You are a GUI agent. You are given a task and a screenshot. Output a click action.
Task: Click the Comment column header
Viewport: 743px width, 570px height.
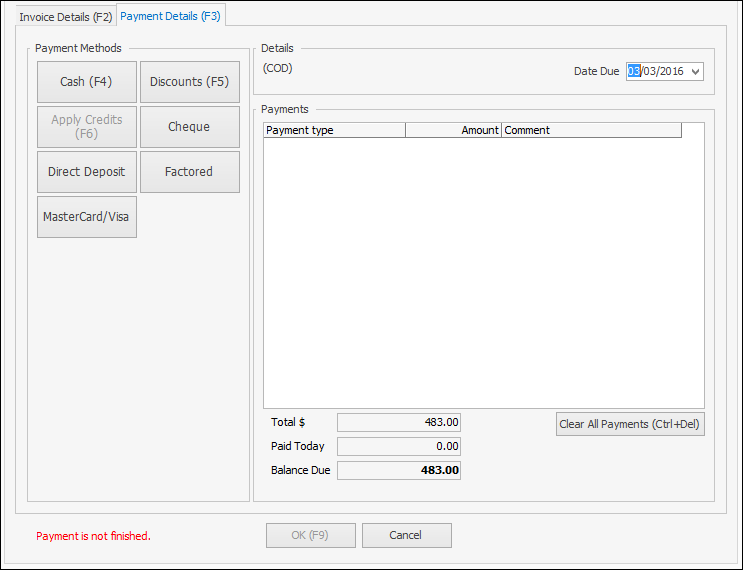[x=591, y=130]
